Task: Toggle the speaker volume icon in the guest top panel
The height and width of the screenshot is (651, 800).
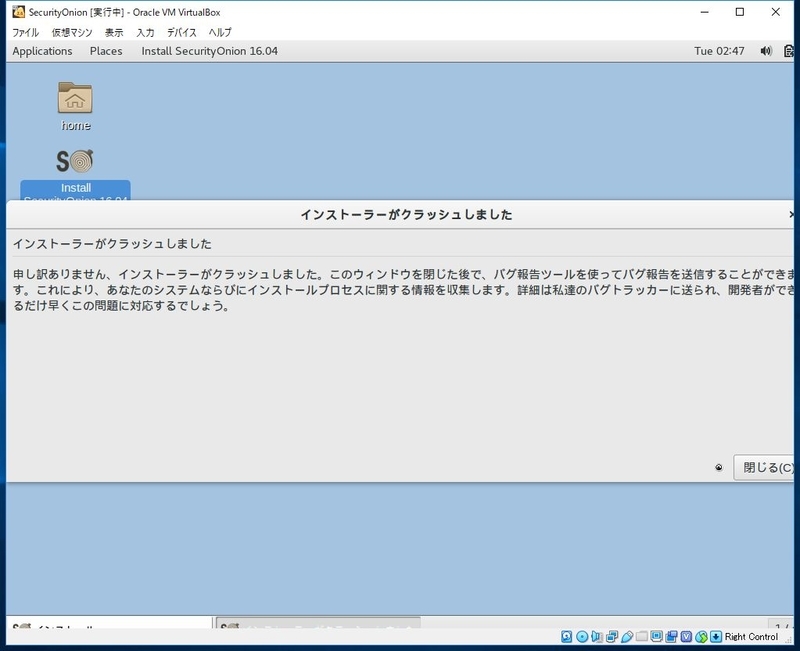Action: pos(765,50)
